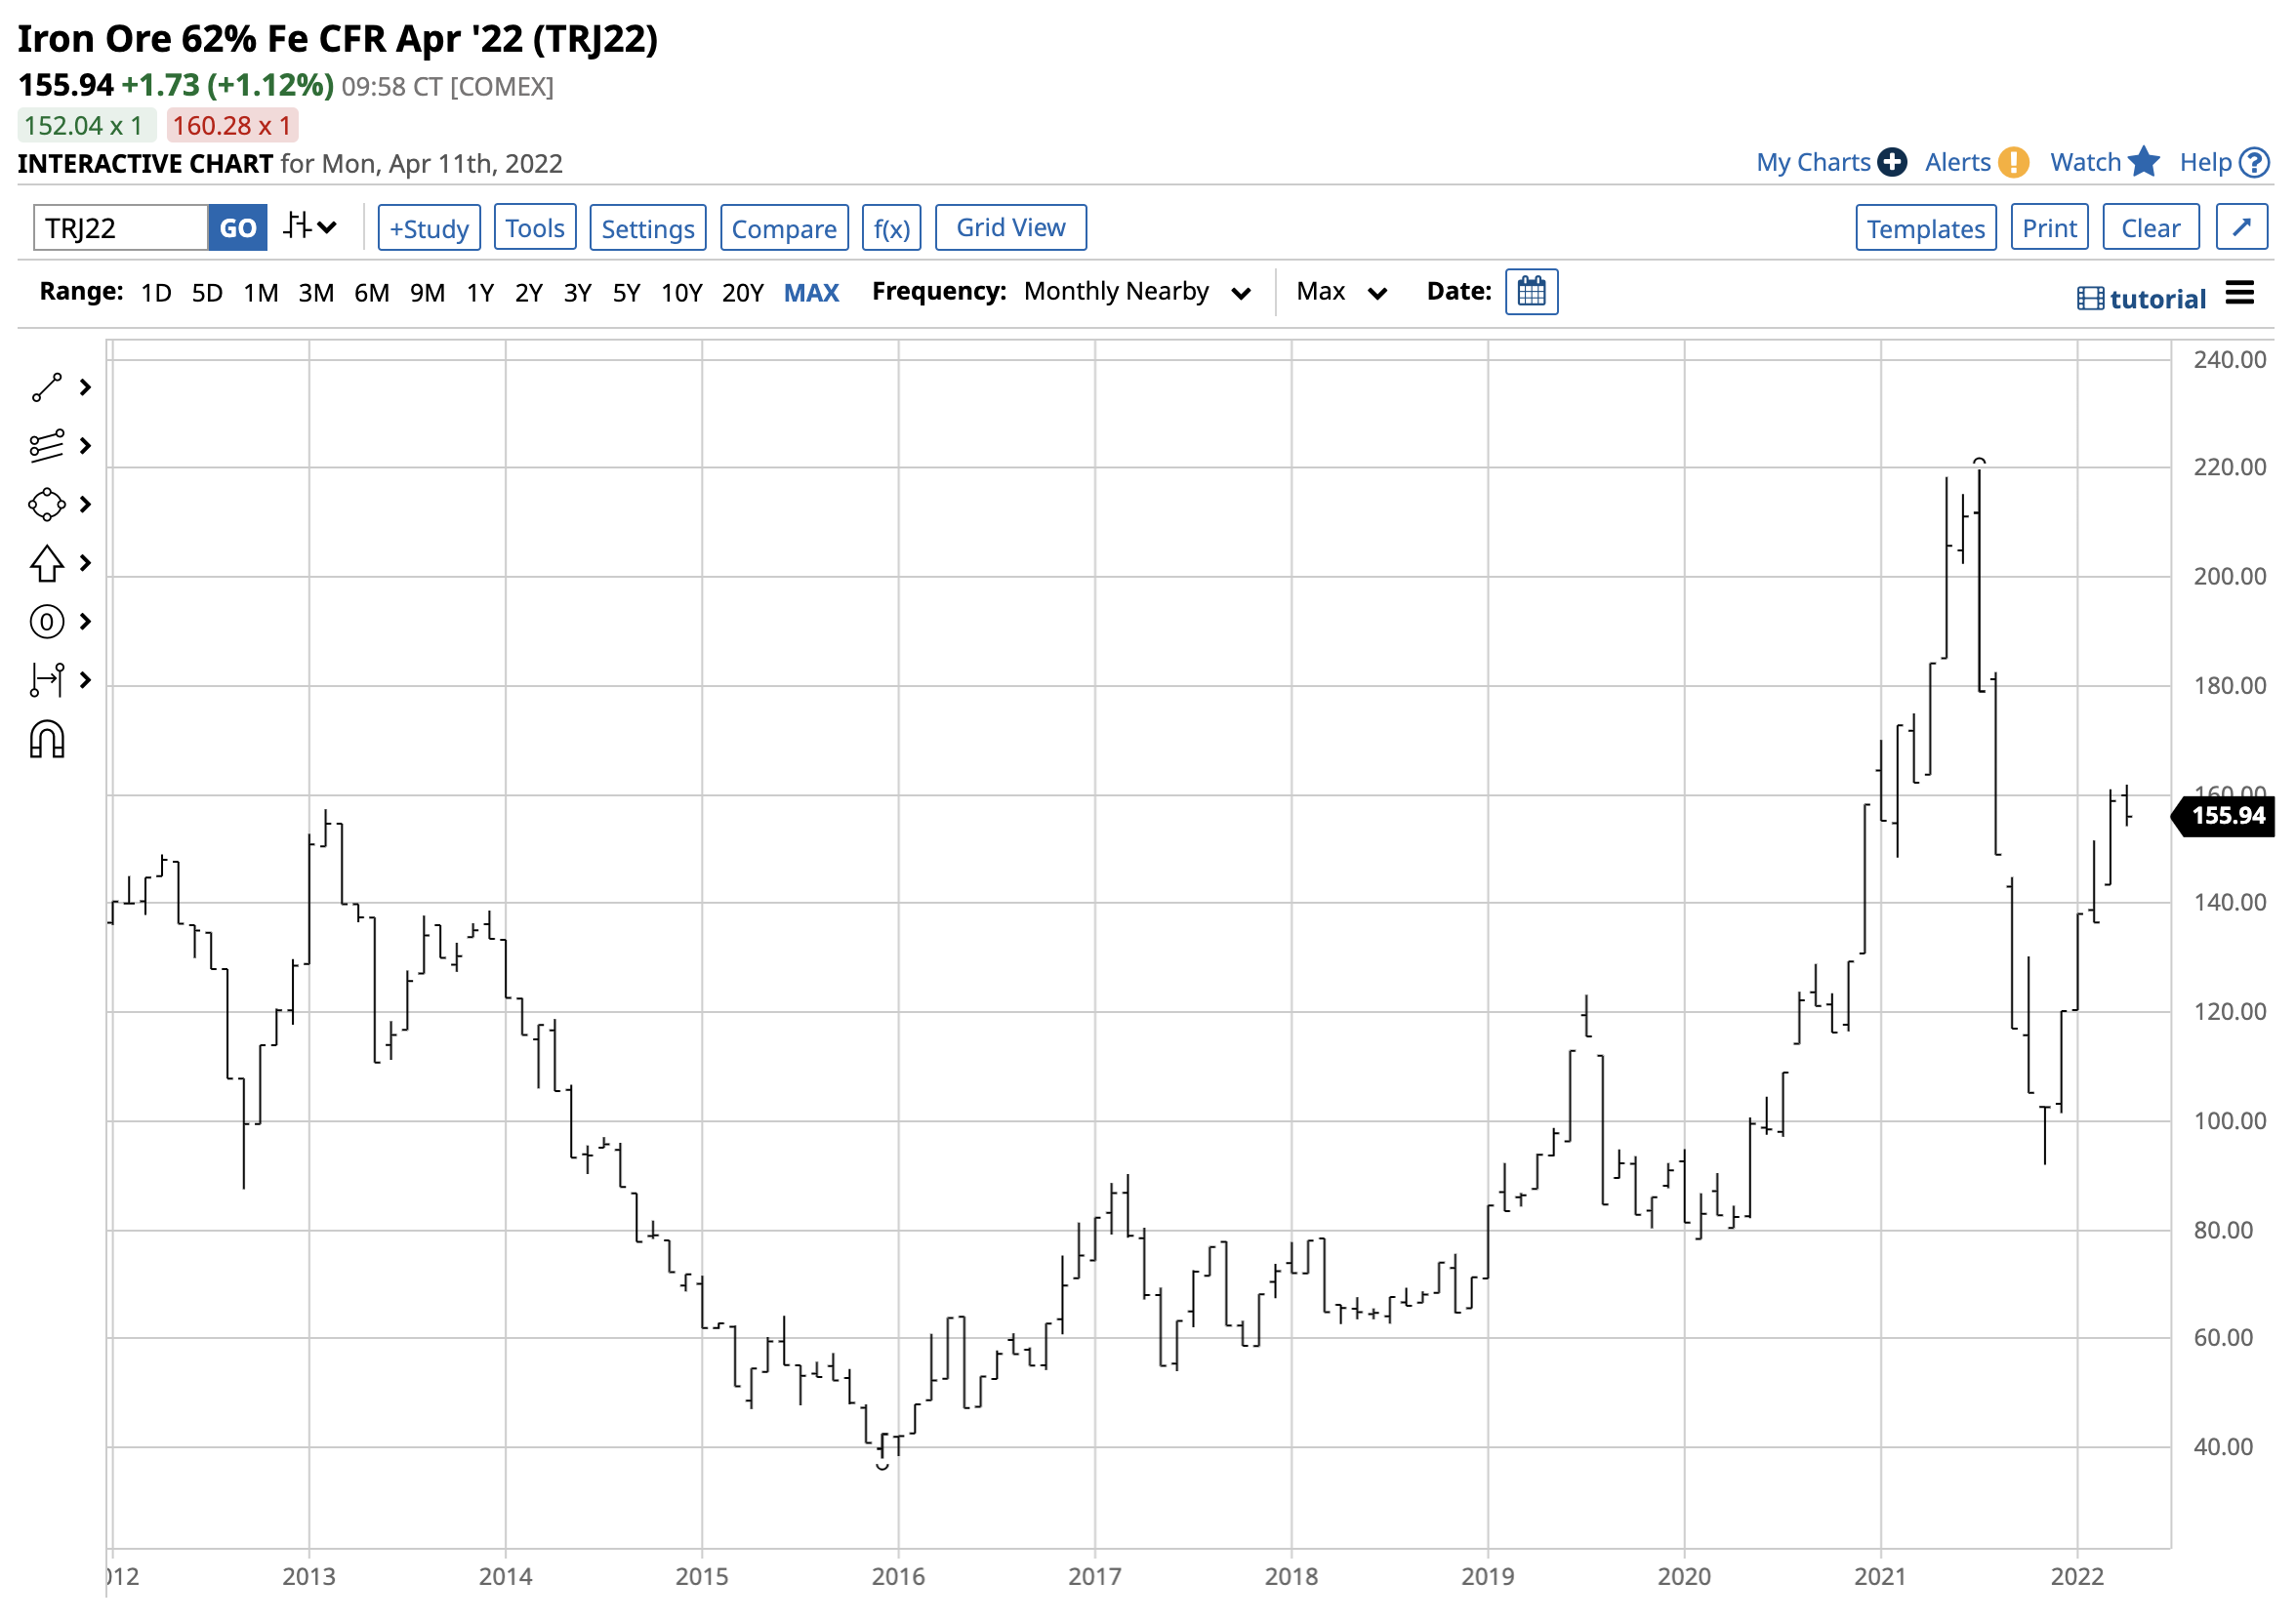Select the up arrow marker tool
This screenshot has height=1622, width=2296.
[x=47, y=564]
